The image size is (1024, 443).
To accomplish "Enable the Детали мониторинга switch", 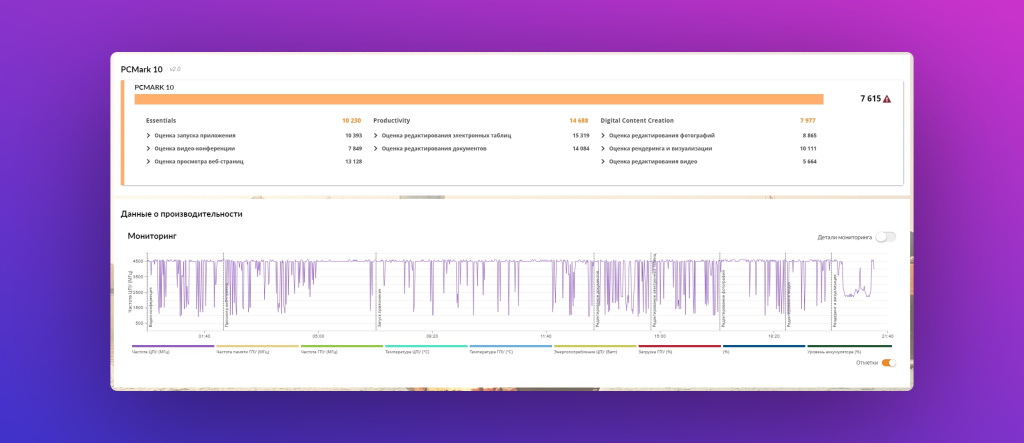I will (885, 237).
